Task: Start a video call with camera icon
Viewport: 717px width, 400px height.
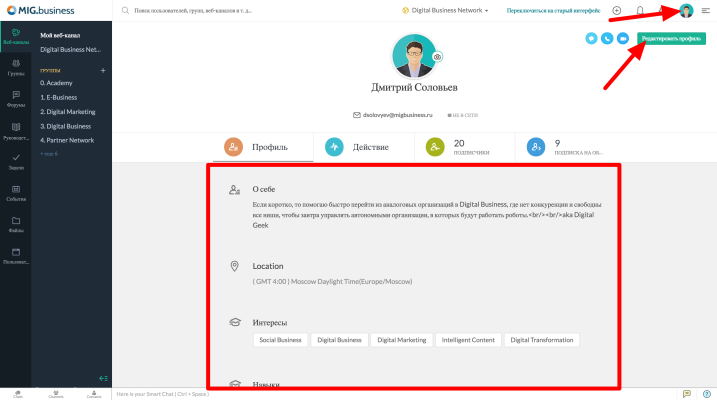Action: (x=623, y=38)
